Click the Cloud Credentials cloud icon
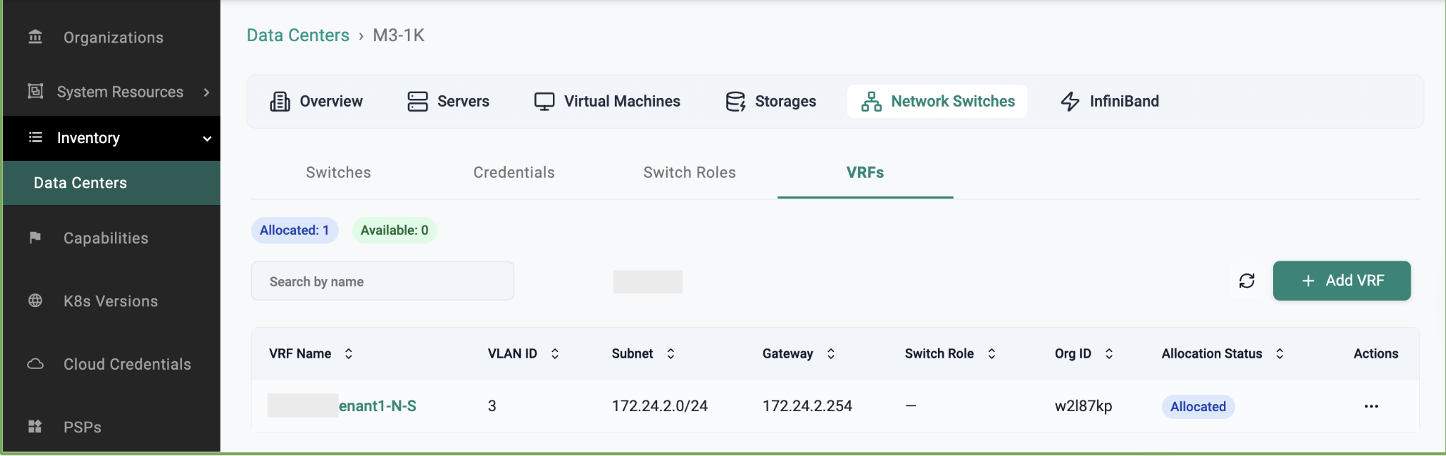 tap(36, 364)
